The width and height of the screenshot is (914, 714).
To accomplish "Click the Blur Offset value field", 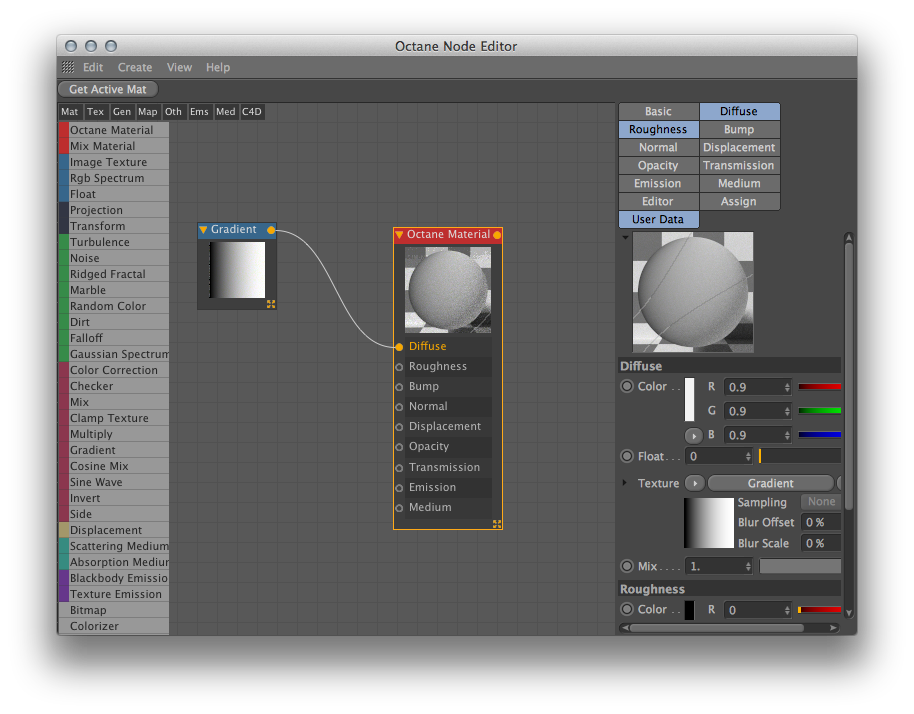I will click(x=821, y=522).
